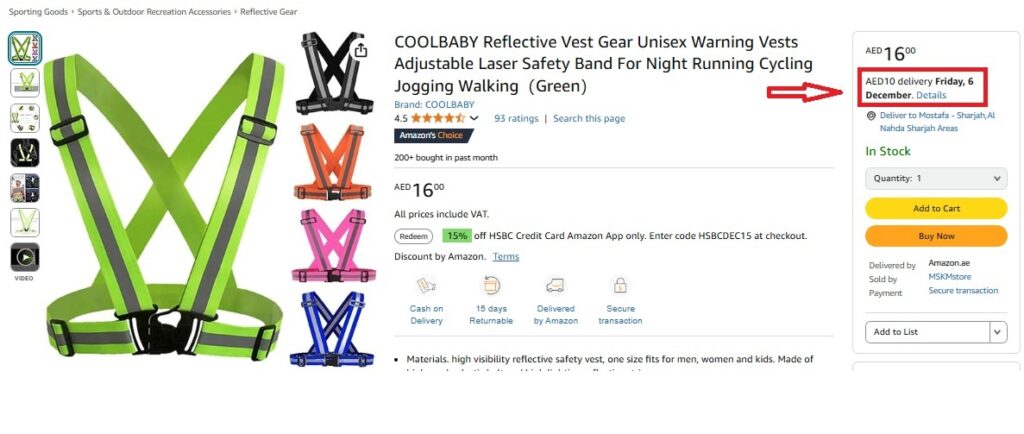This screenshot has height=434, width=1024.
Task: Select the pink vest color option
Action: [333, 245]
